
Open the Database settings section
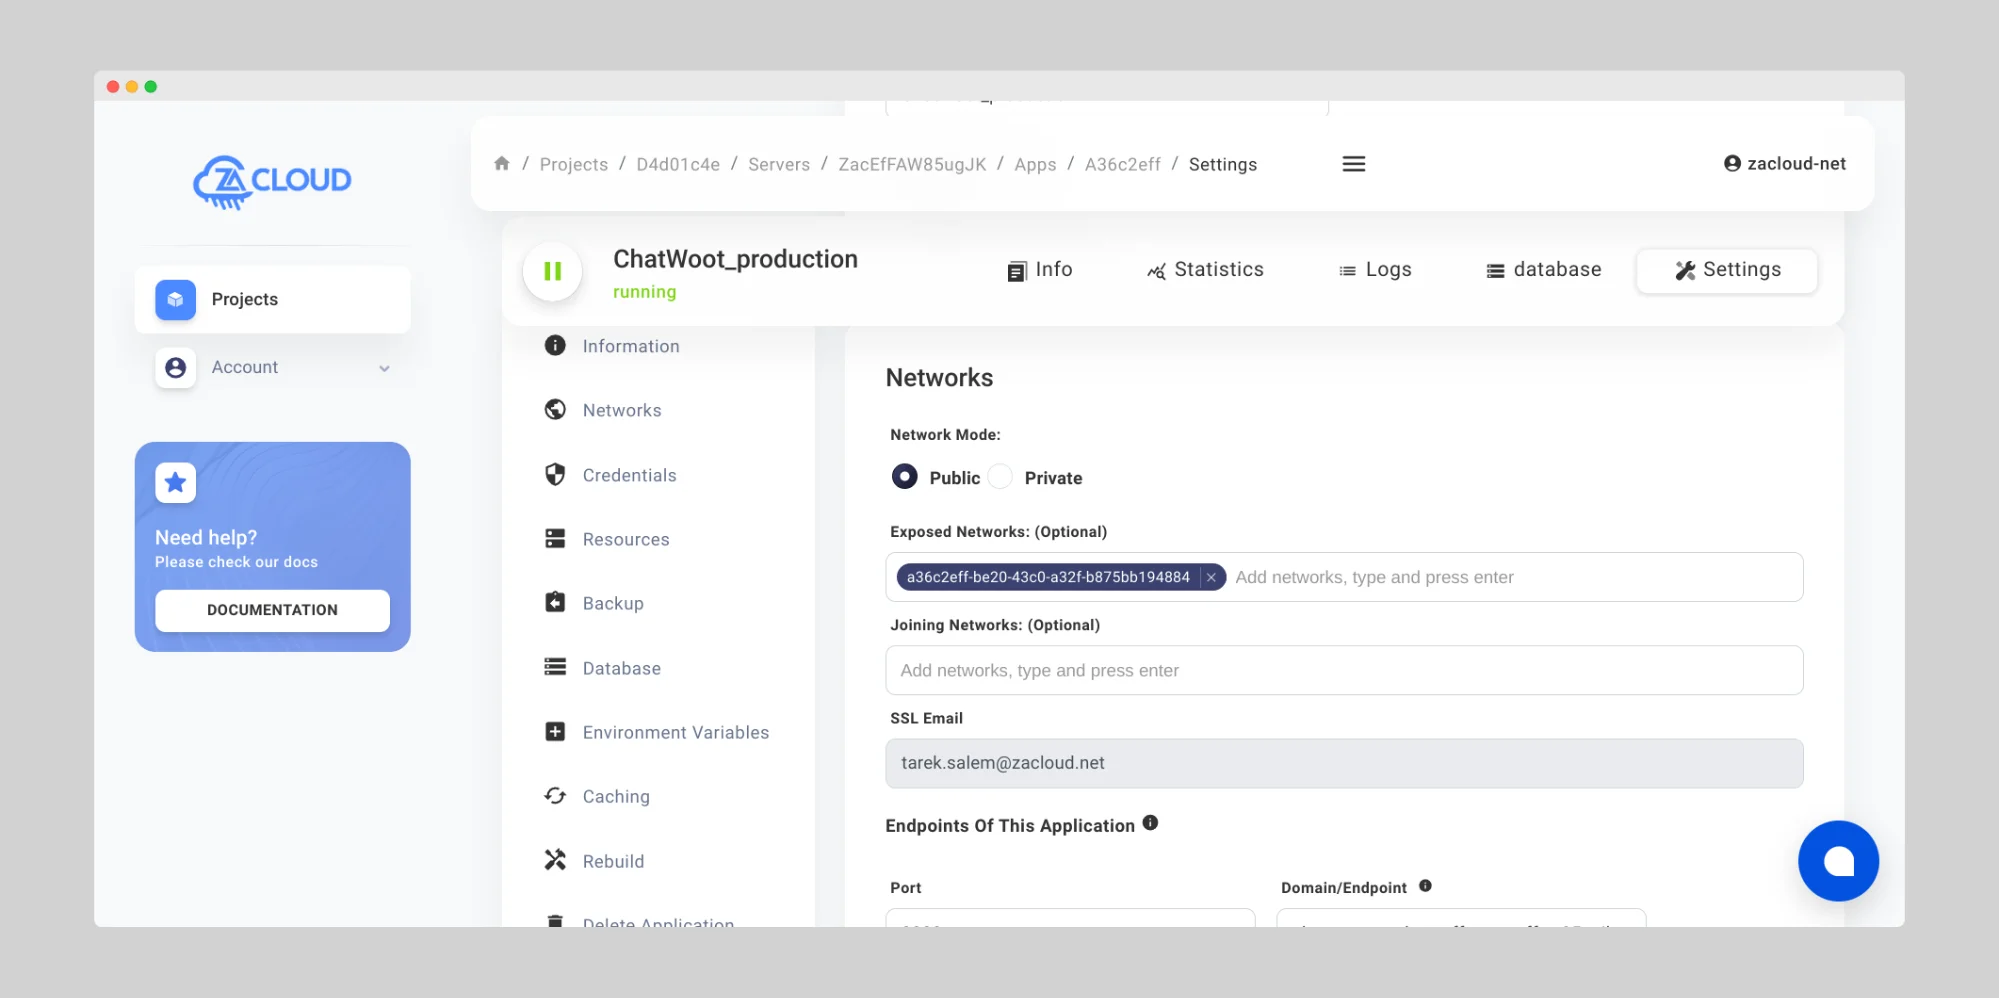pos(621,668)
